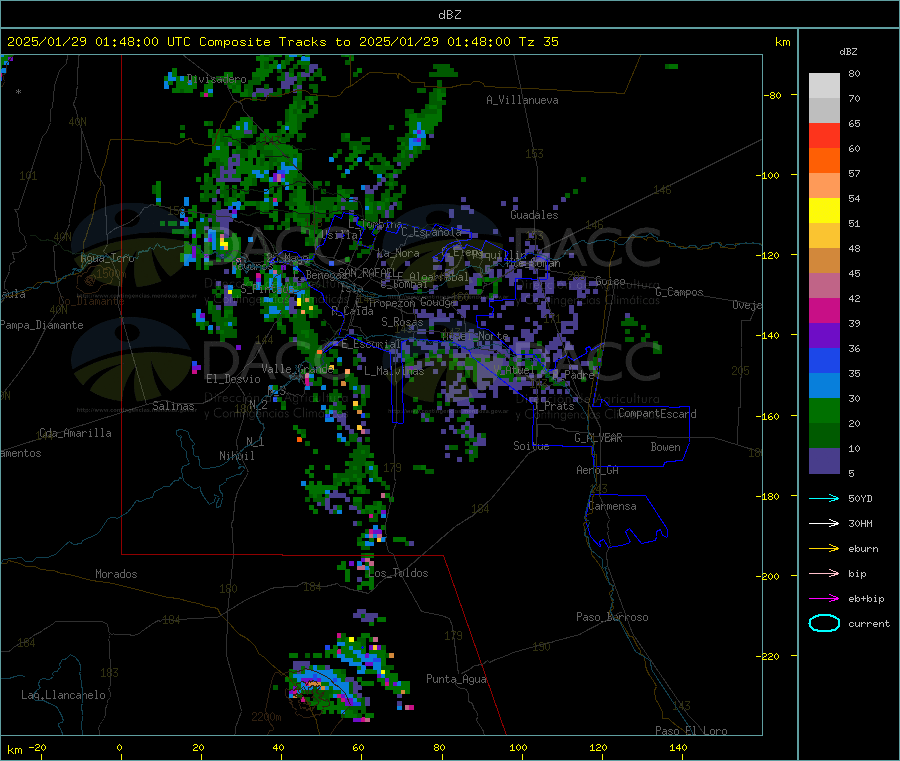Click the Lag.Llancanelo map label
This screenshot has width=900, height=761.
click(x=63, y=695)
